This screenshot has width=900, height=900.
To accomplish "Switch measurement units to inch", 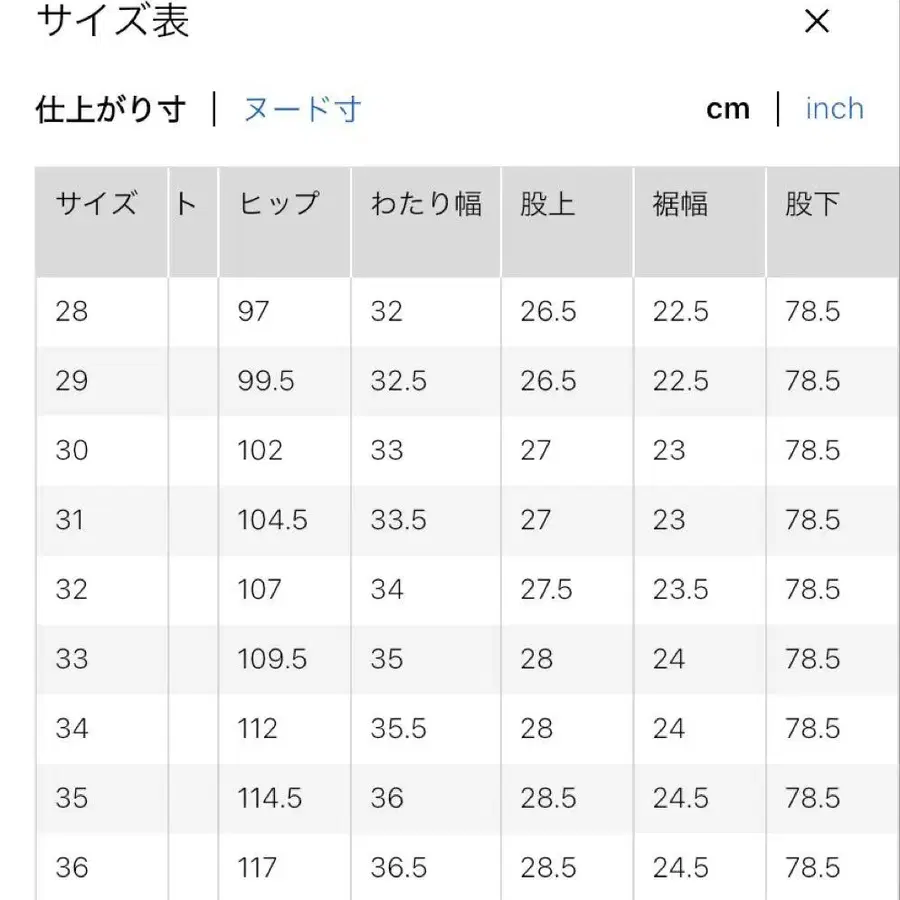I will pyautogui.click(x=834, y=108).
